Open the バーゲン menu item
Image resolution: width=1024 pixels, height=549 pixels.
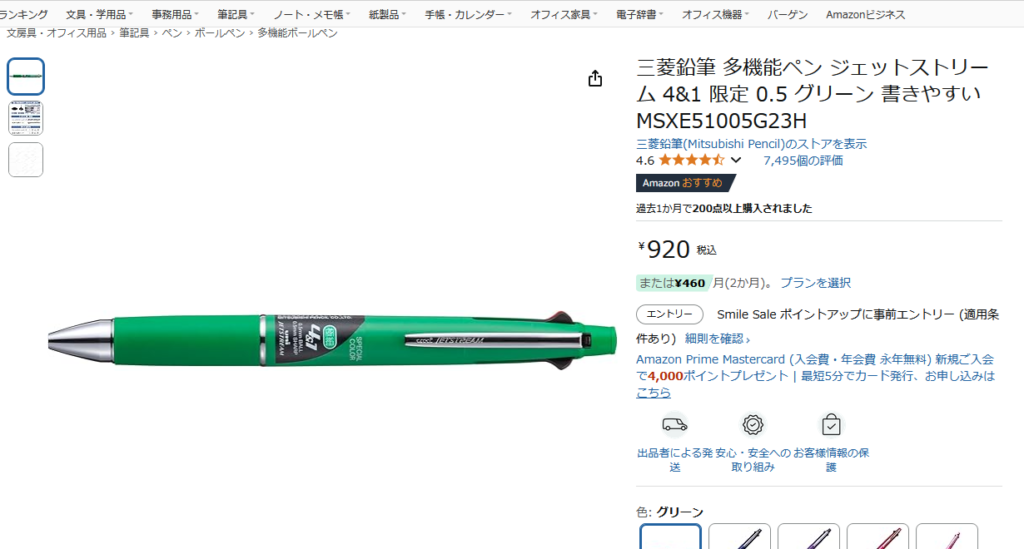pyautogui.click(x=787, y=14)
